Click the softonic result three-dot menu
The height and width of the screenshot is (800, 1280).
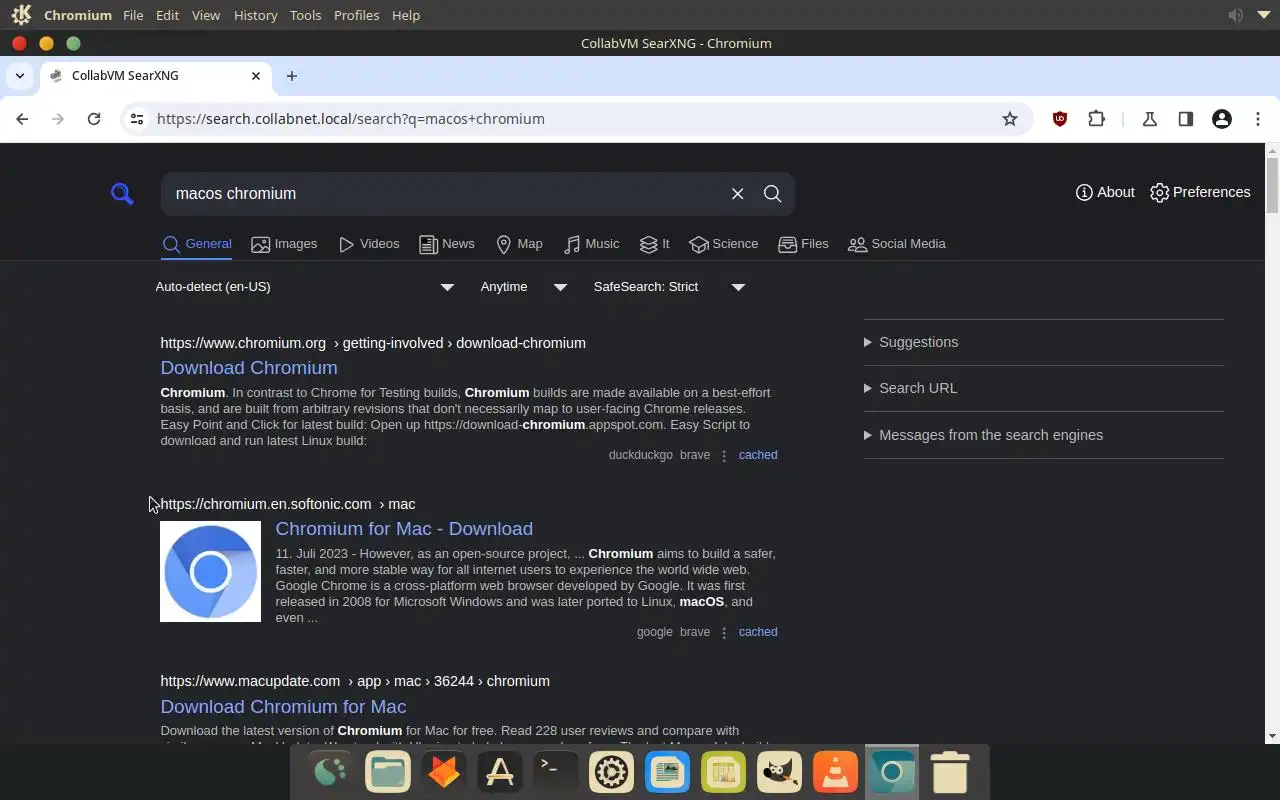tap(724, 632)
